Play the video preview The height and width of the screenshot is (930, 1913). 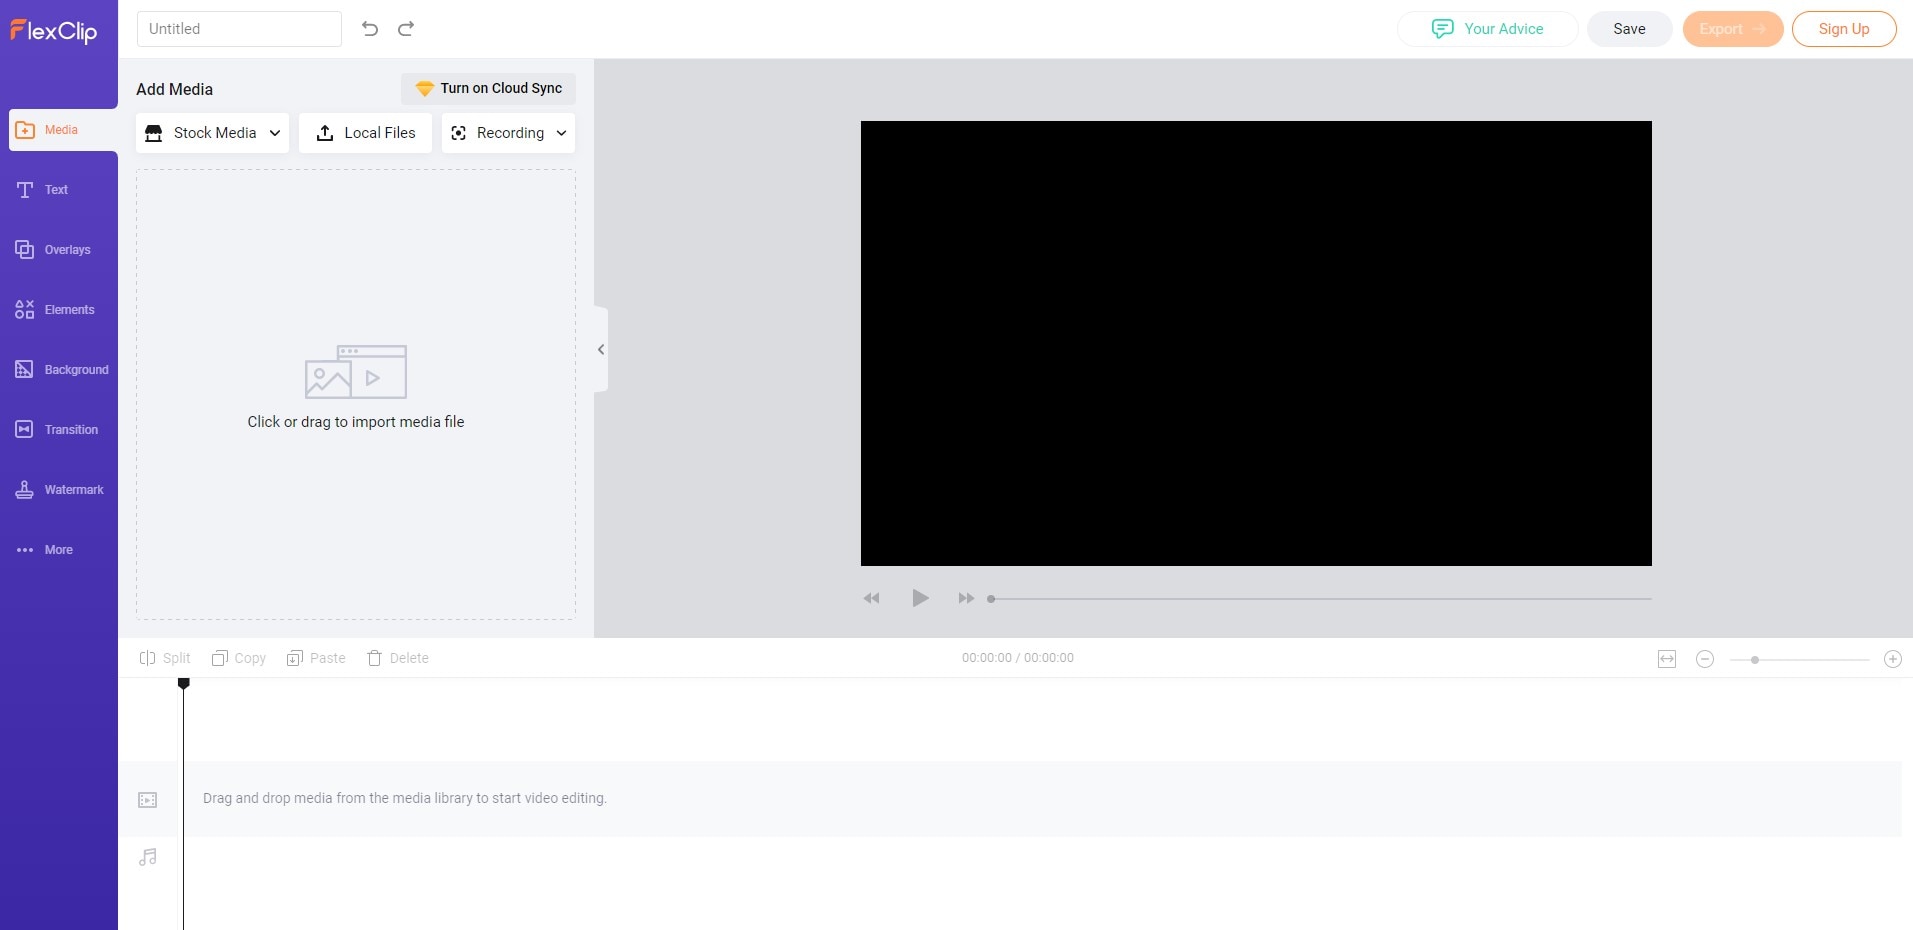(x=920, y=598)
